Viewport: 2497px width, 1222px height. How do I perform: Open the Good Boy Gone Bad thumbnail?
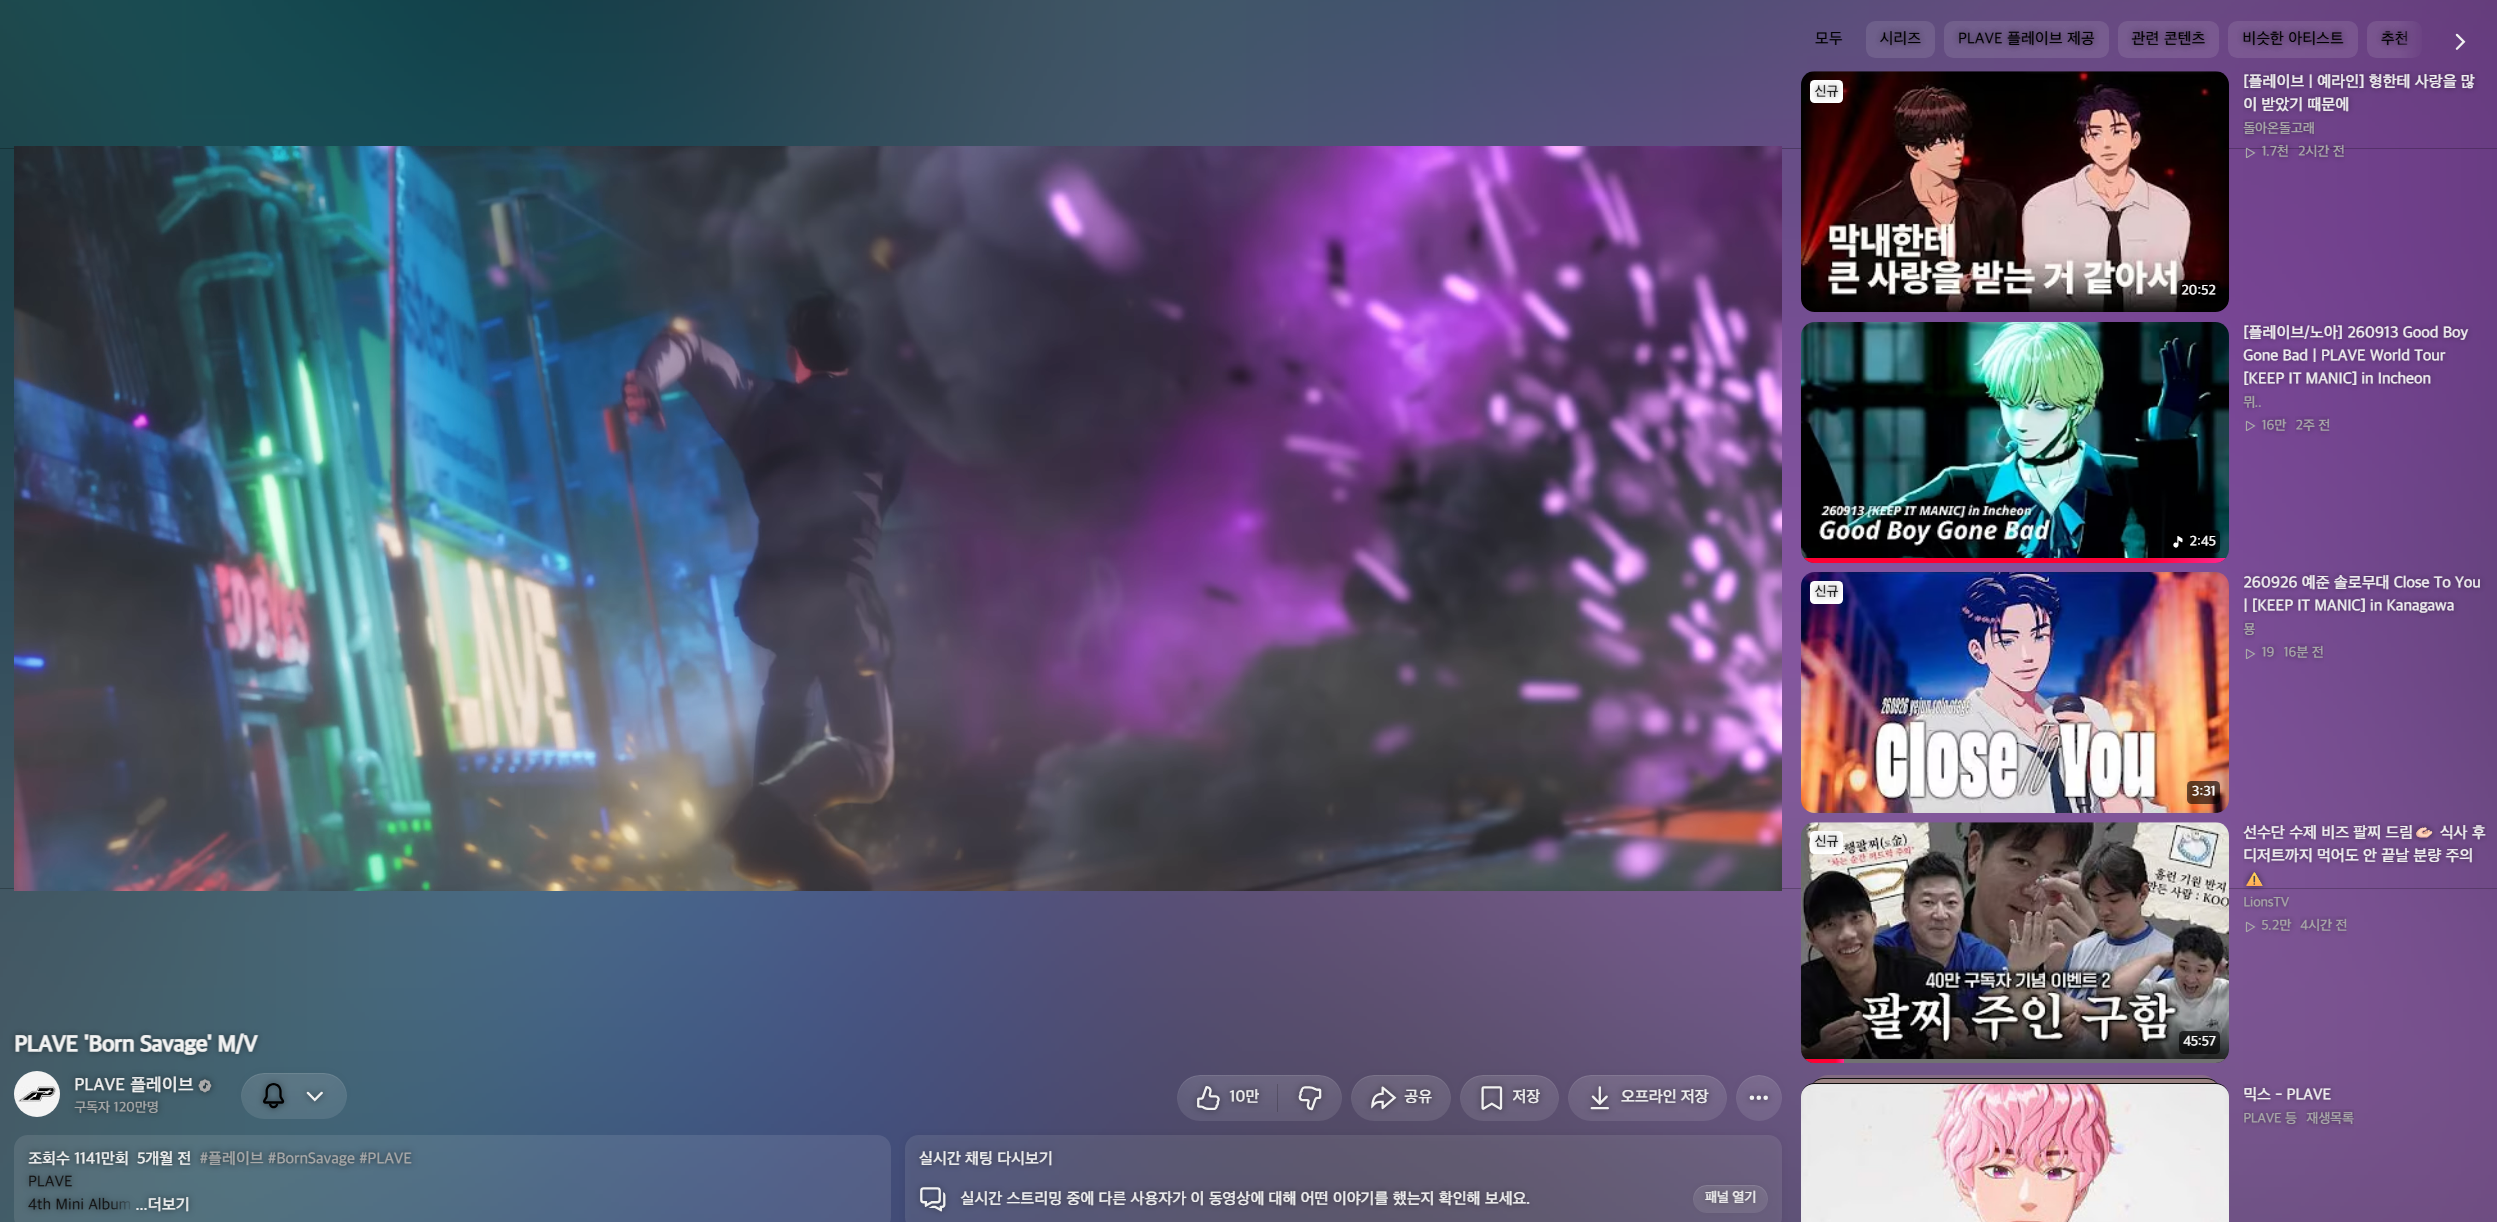click(x=2014, y=441)
